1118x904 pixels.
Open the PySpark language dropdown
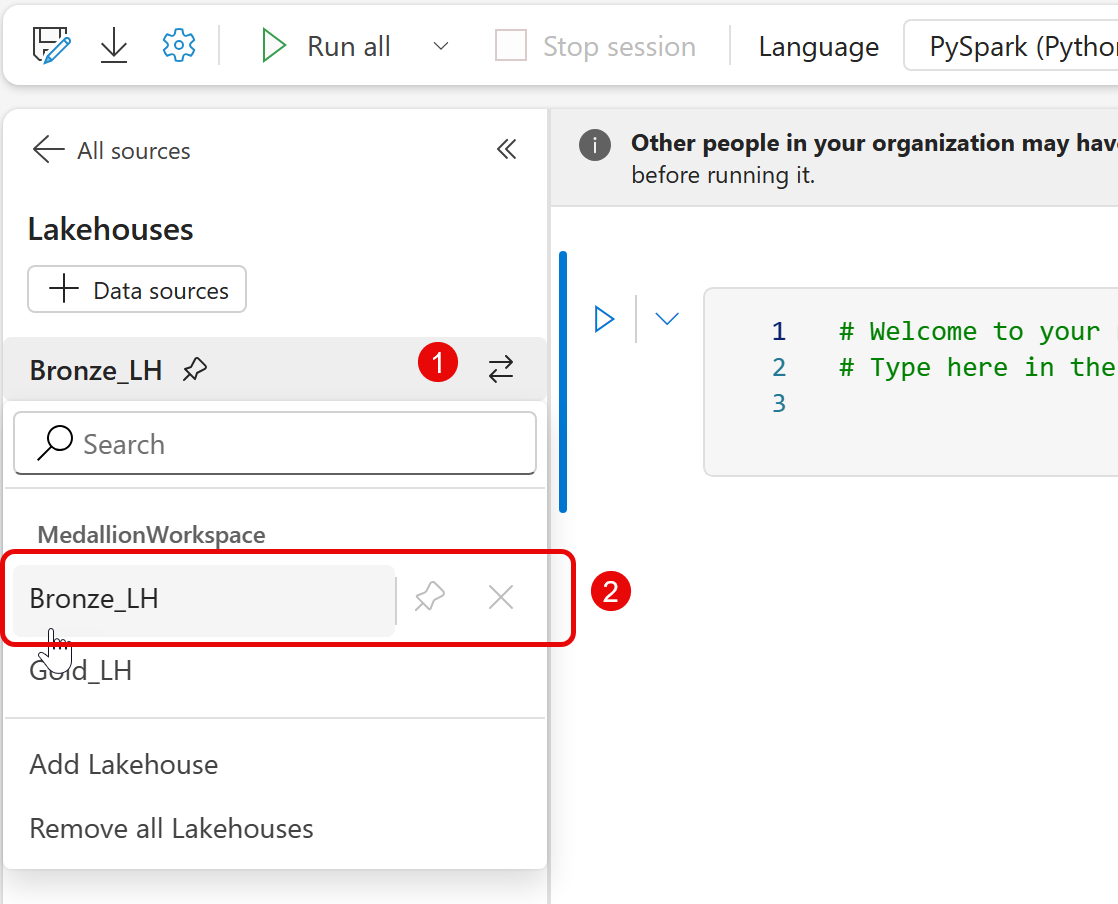pyautogui.click(x=1010, y=46)
